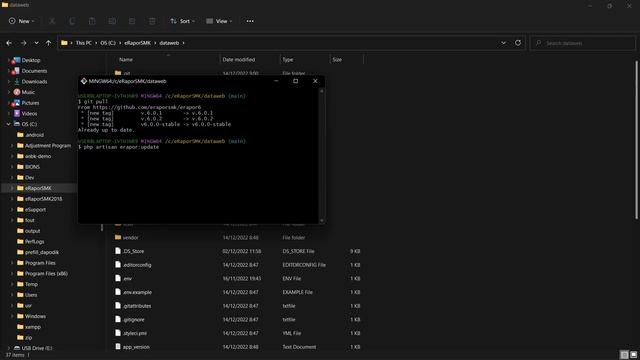Screen dimensions: 640x360
Task: Open the View dropdown
Action: (x=219, y=21)
